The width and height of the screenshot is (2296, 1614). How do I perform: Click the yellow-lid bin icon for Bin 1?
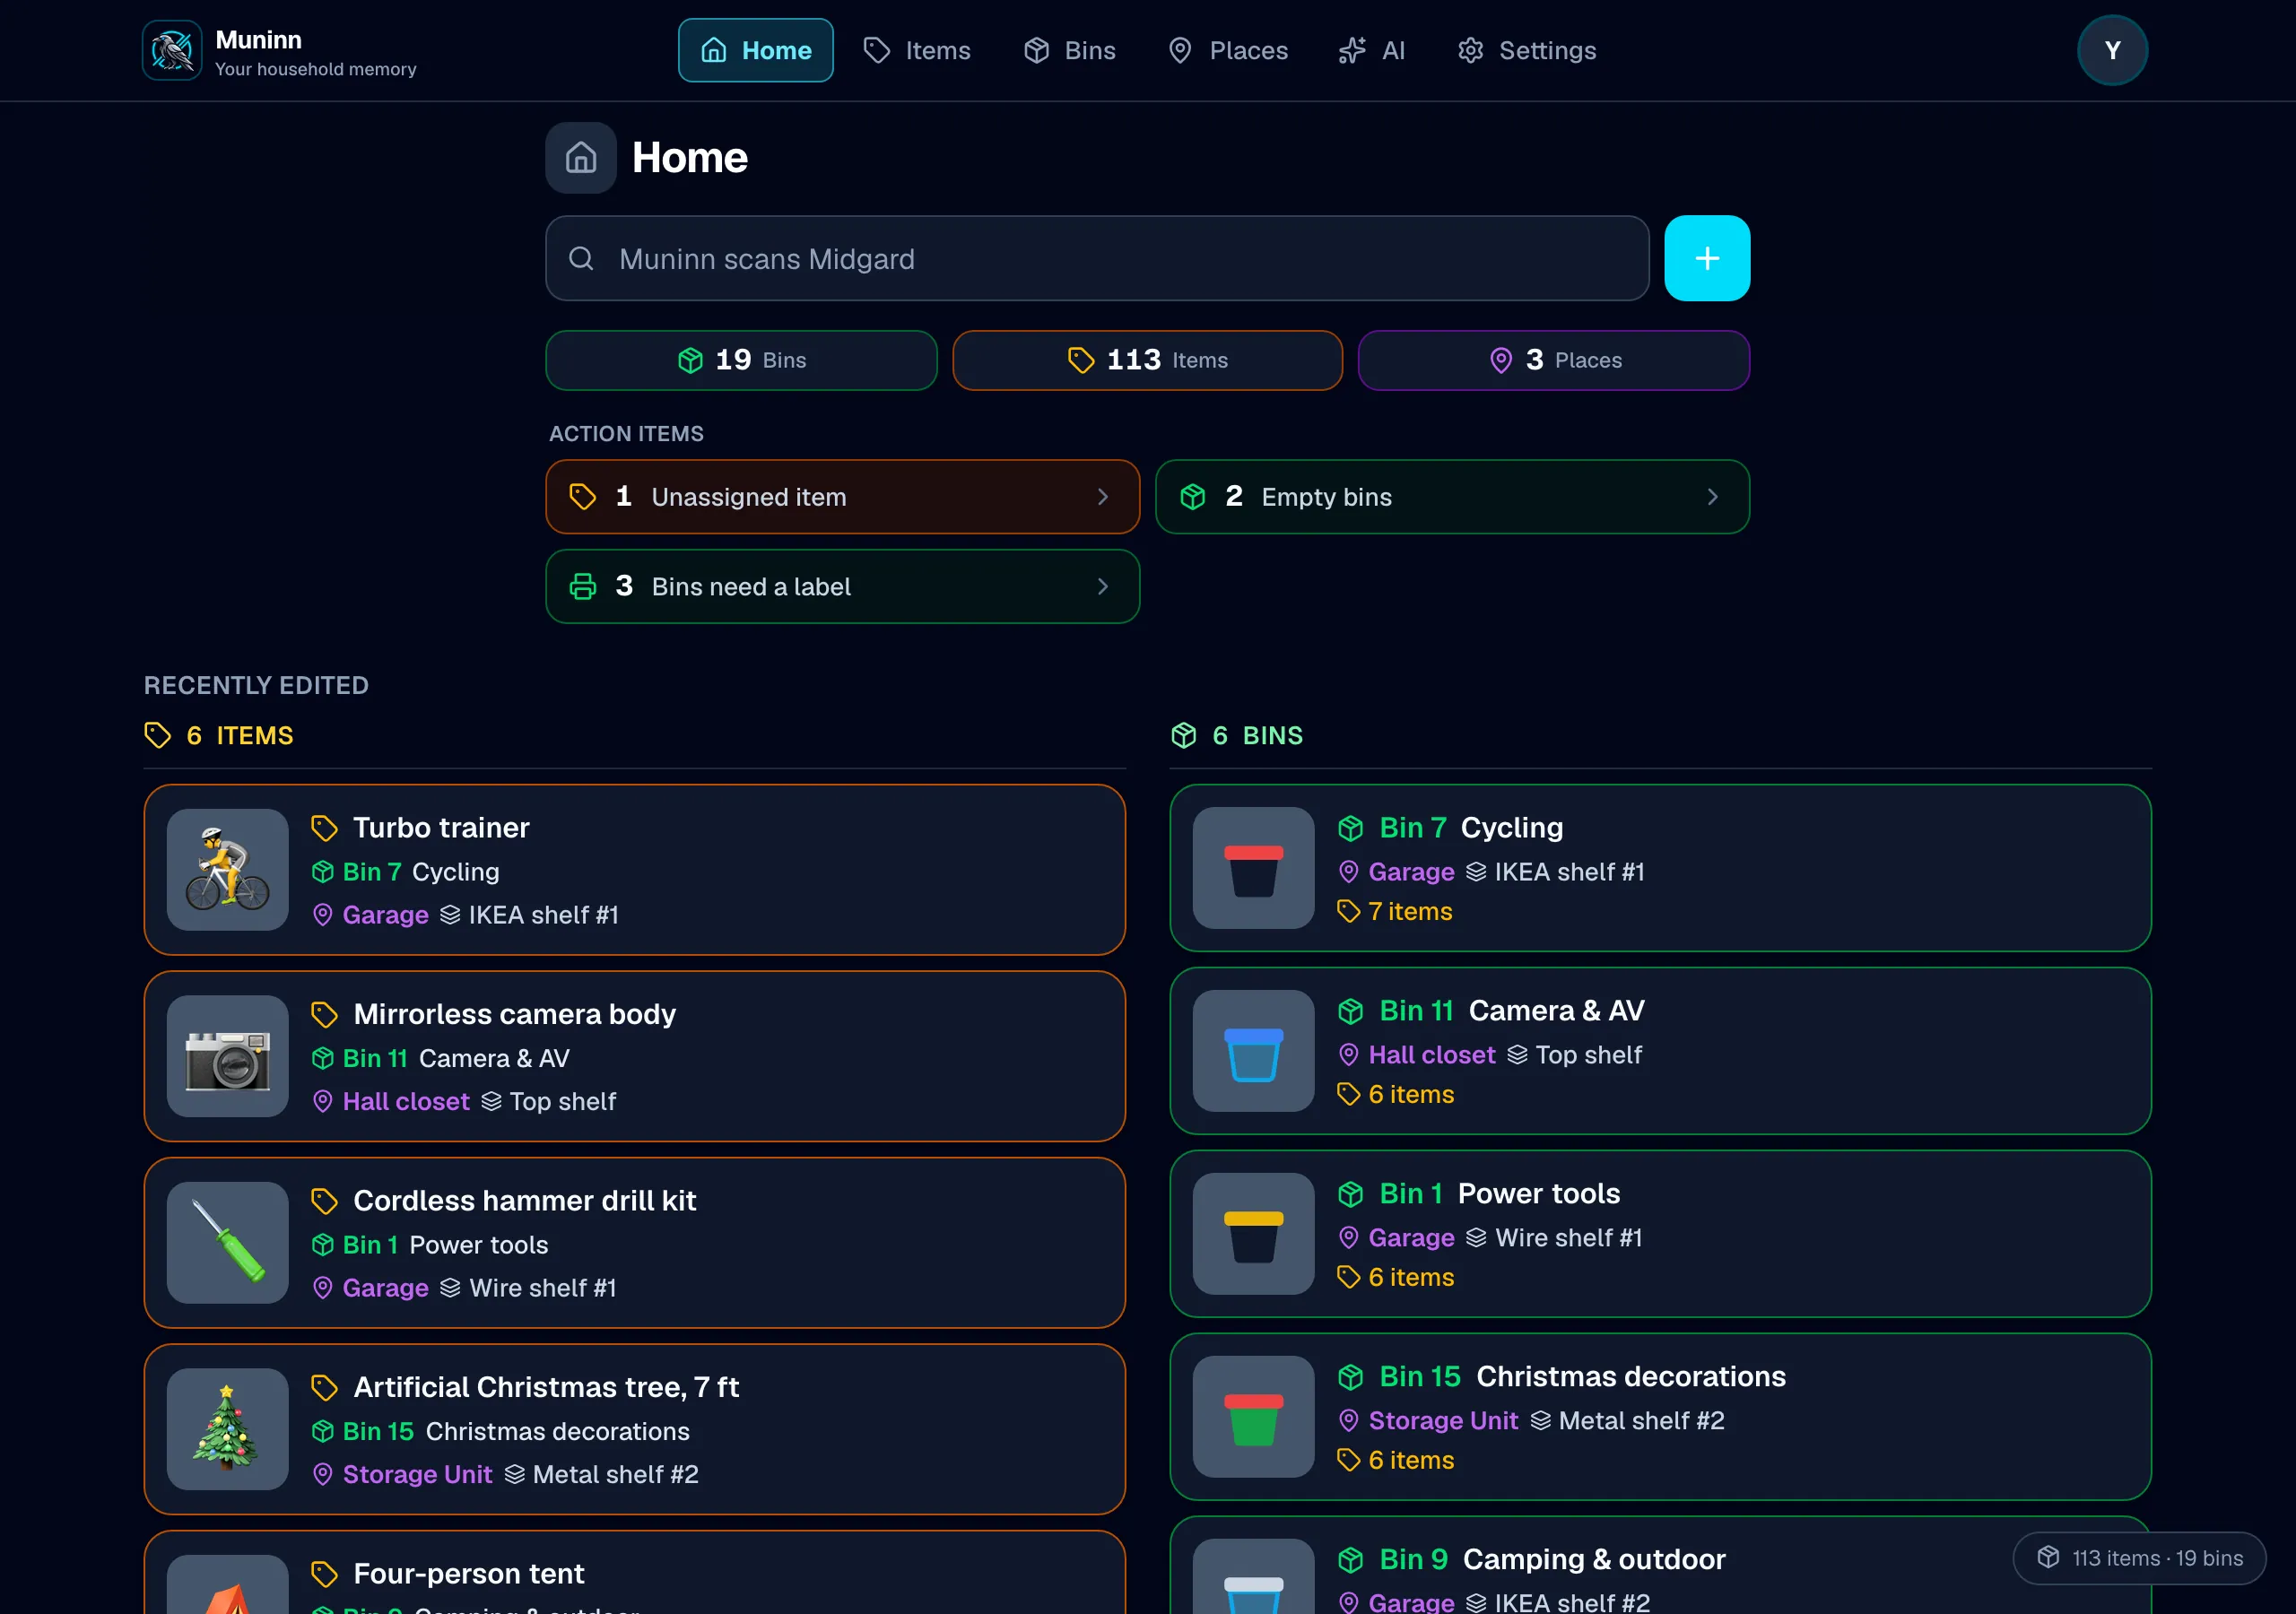coord(1253,1234)
